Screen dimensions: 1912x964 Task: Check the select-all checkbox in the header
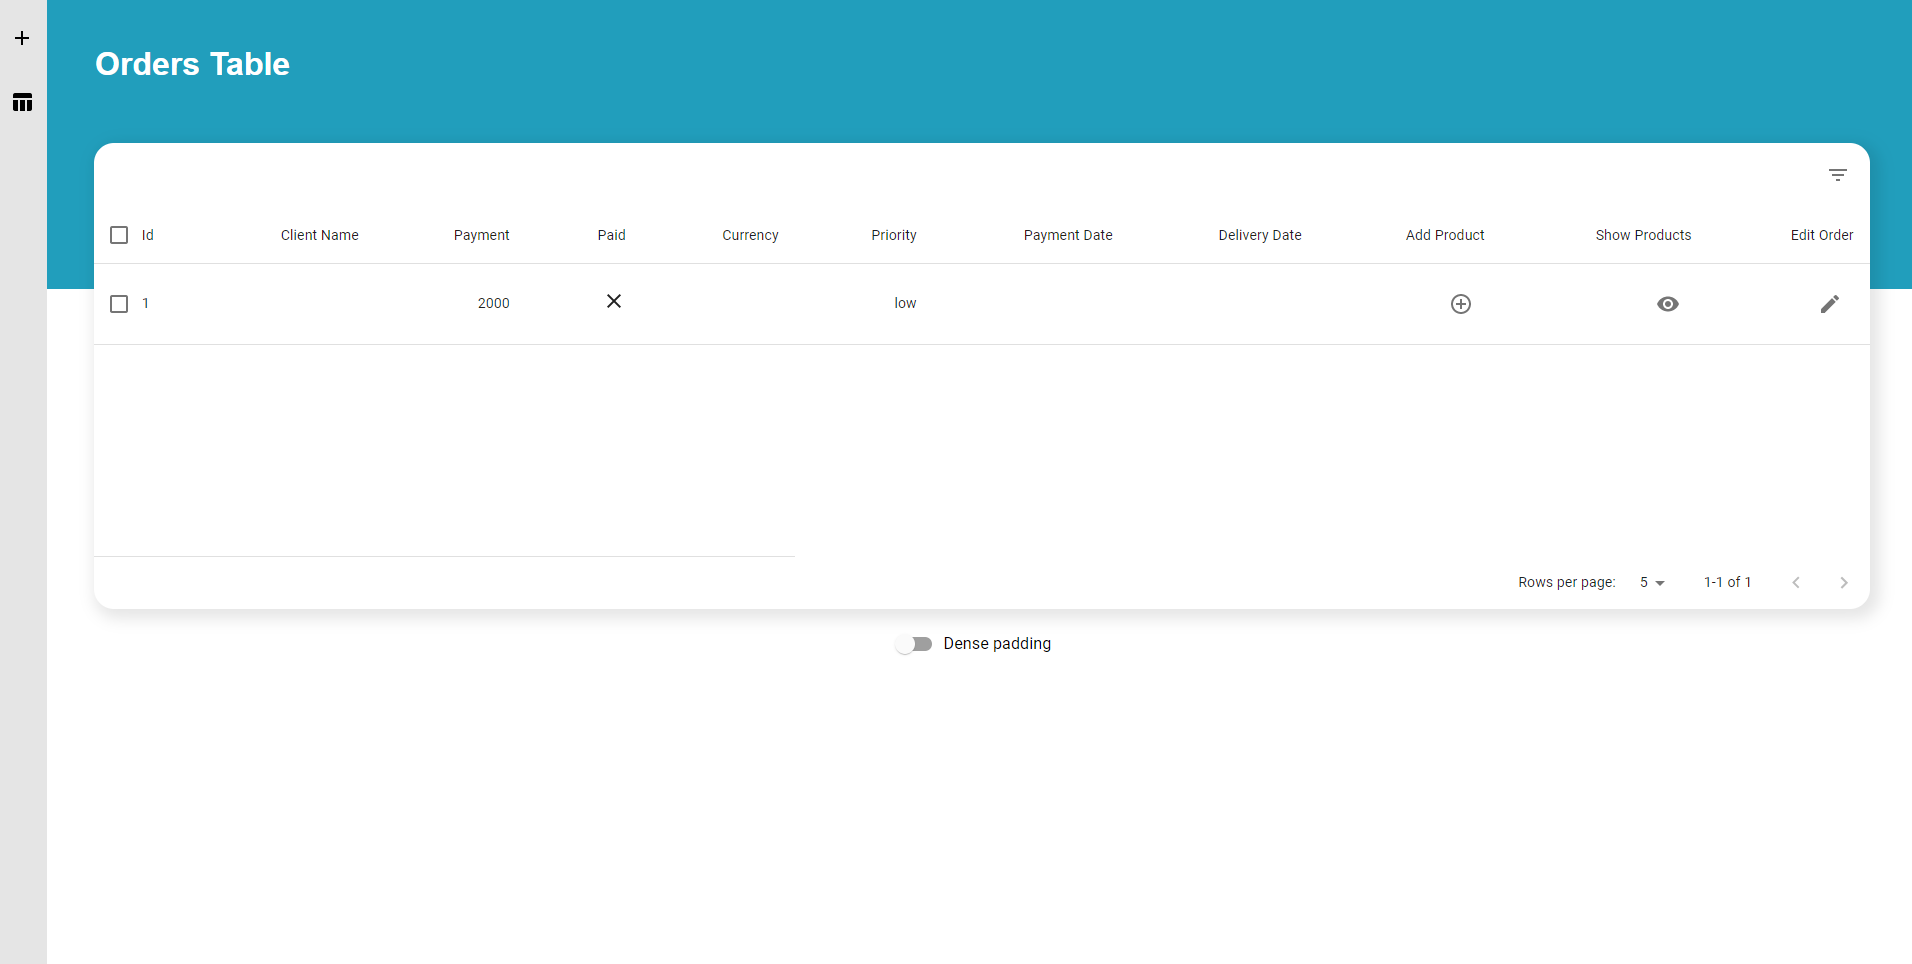(119, 235)
